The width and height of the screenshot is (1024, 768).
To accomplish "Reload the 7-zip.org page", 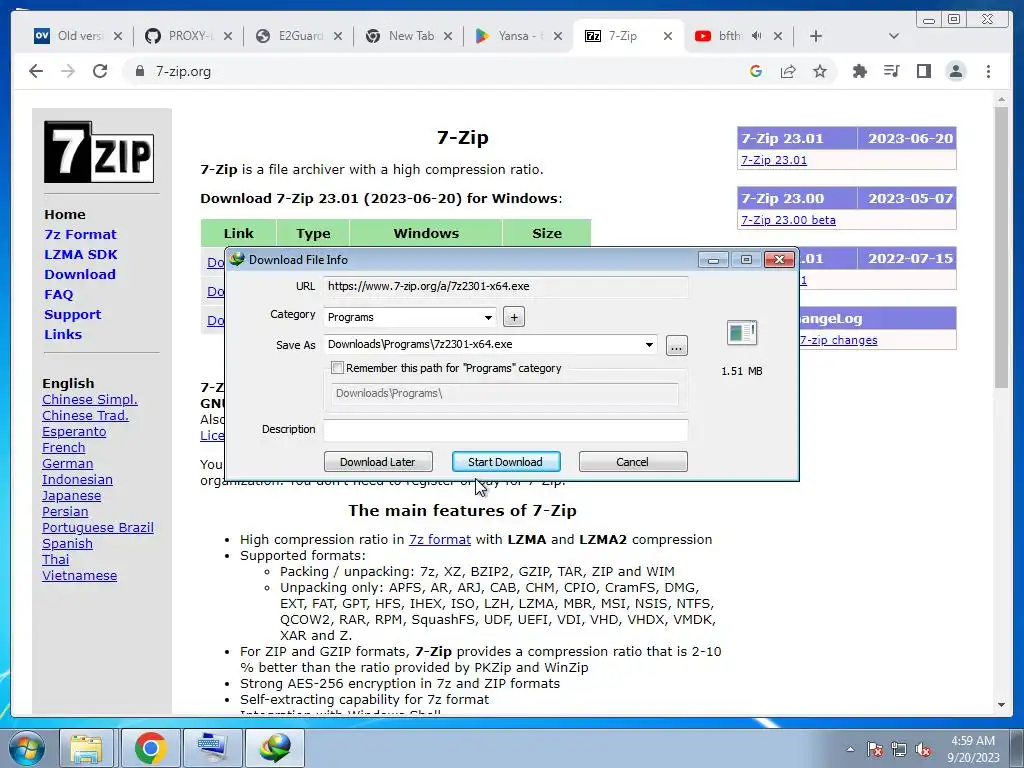I will pyautogui.click(x=100, y=71).
